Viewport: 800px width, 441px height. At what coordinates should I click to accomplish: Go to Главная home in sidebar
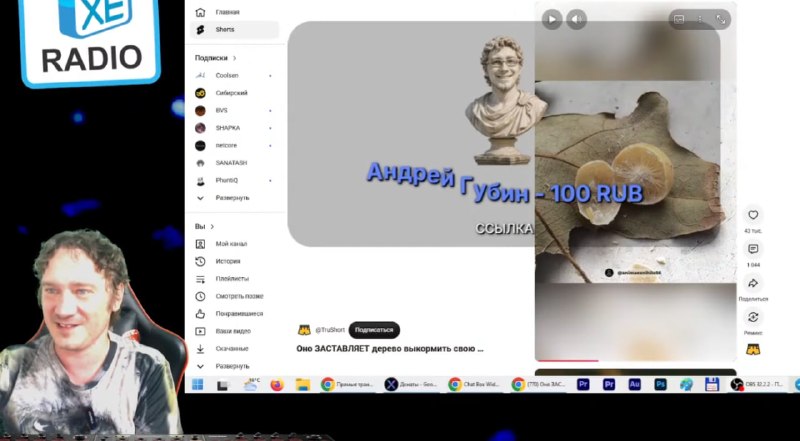(x=235, y=12)
